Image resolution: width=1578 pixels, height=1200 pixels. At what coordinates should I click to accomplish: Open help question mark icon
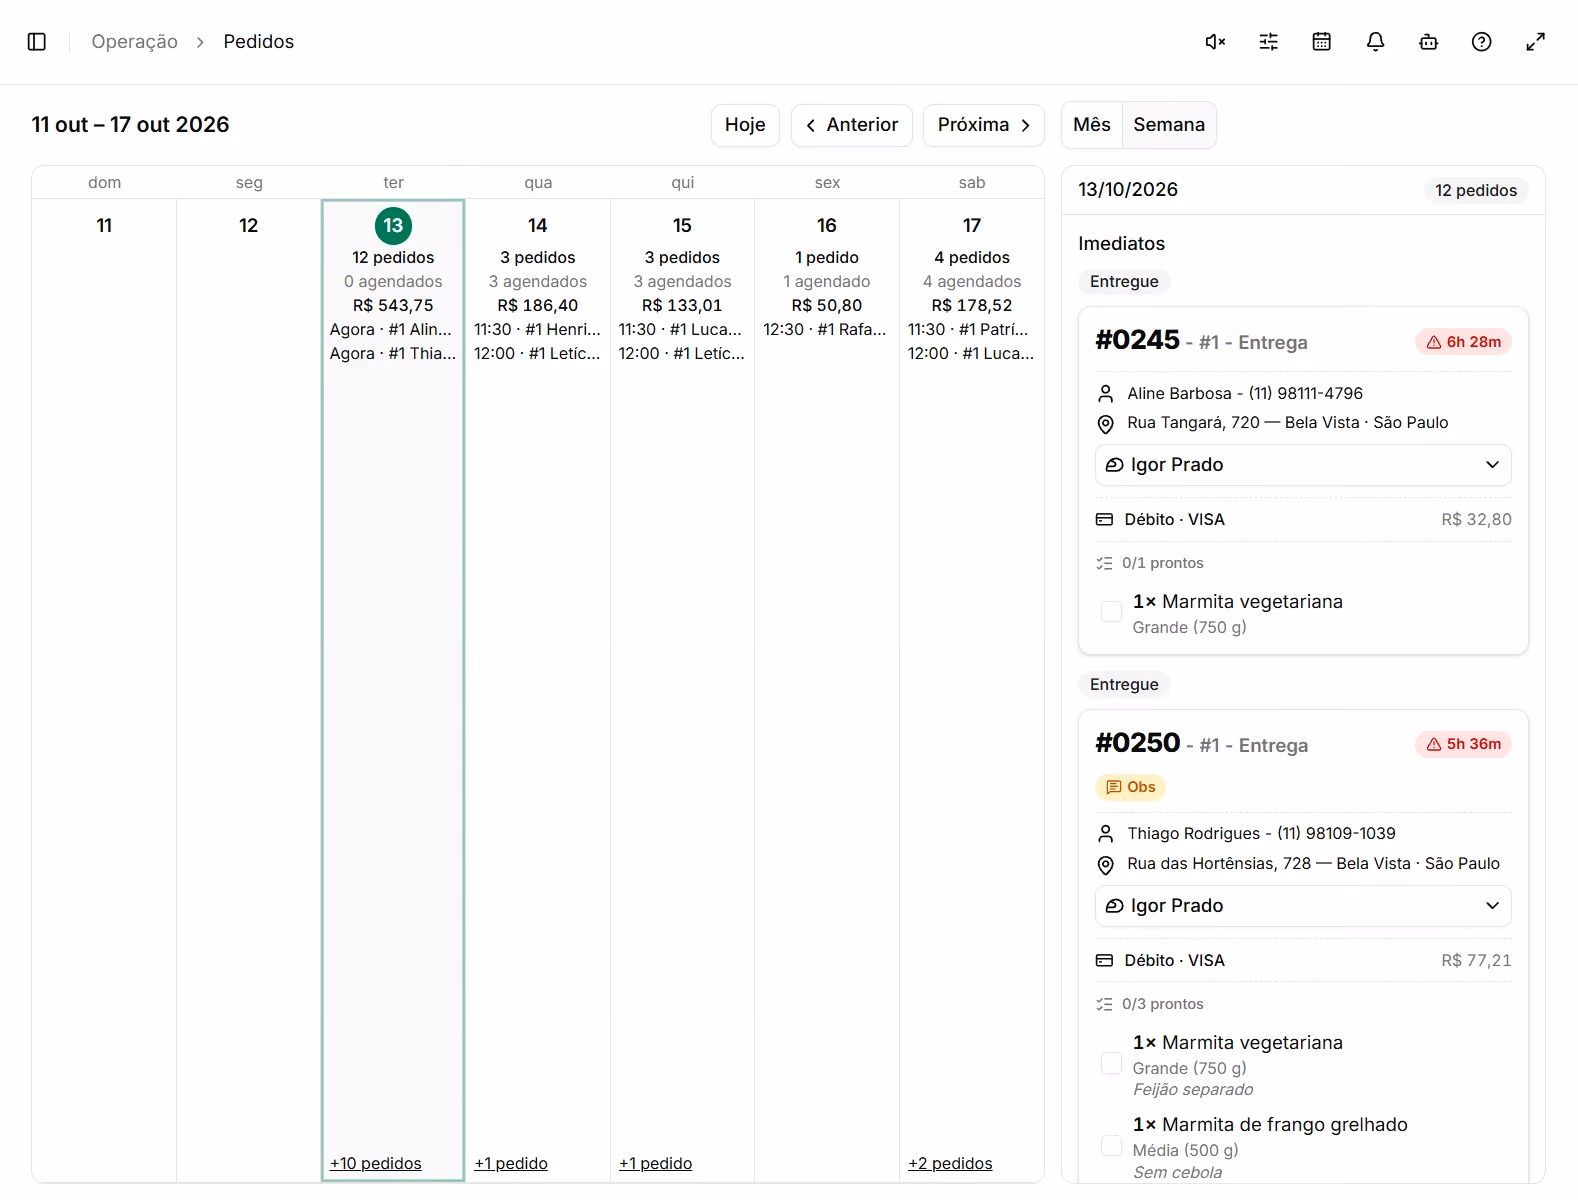(1482, 41)
